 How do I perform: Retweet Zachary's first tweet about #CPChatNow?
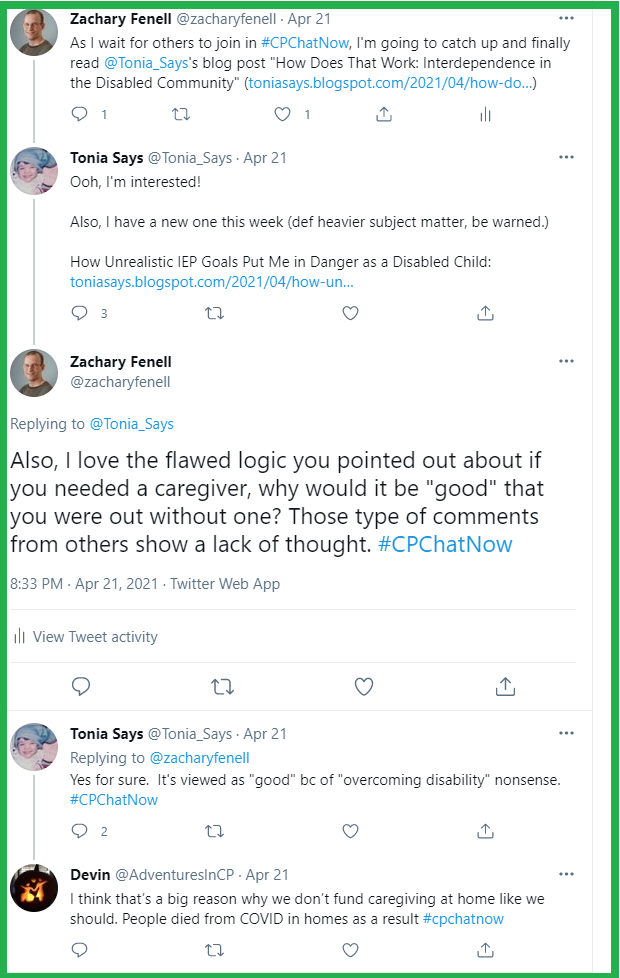(x=181, y=115)
